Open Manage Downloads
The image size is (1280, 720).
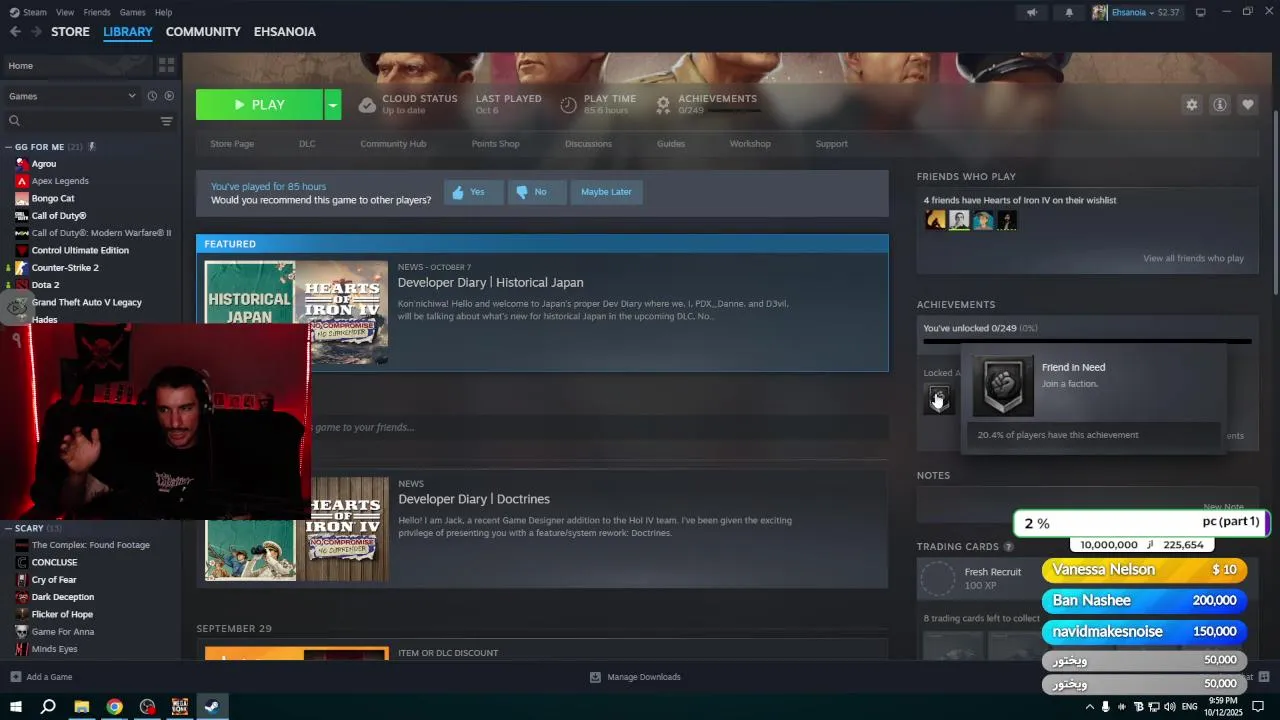[635, 677]
